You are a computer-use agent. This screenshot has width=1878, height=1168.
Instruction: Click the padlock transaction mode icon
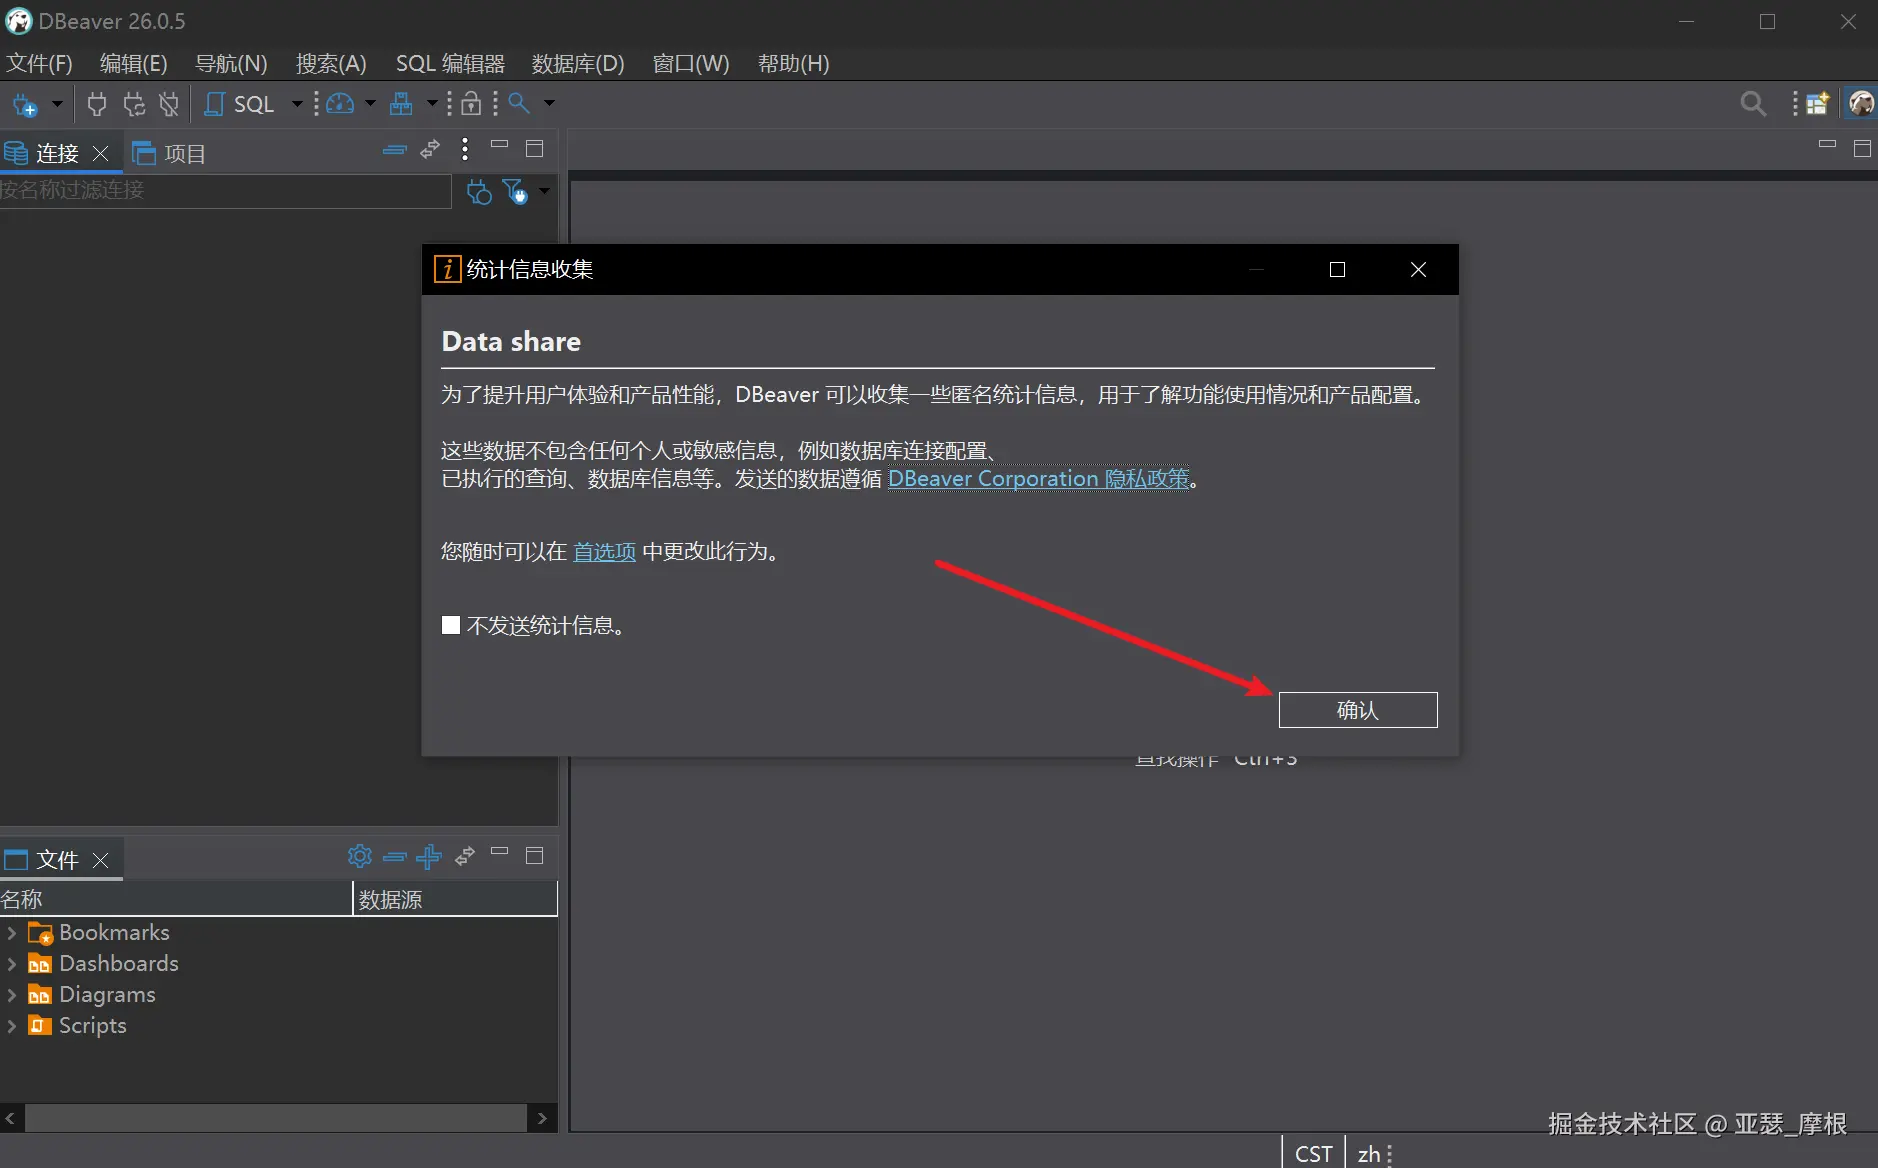(471, 104)
